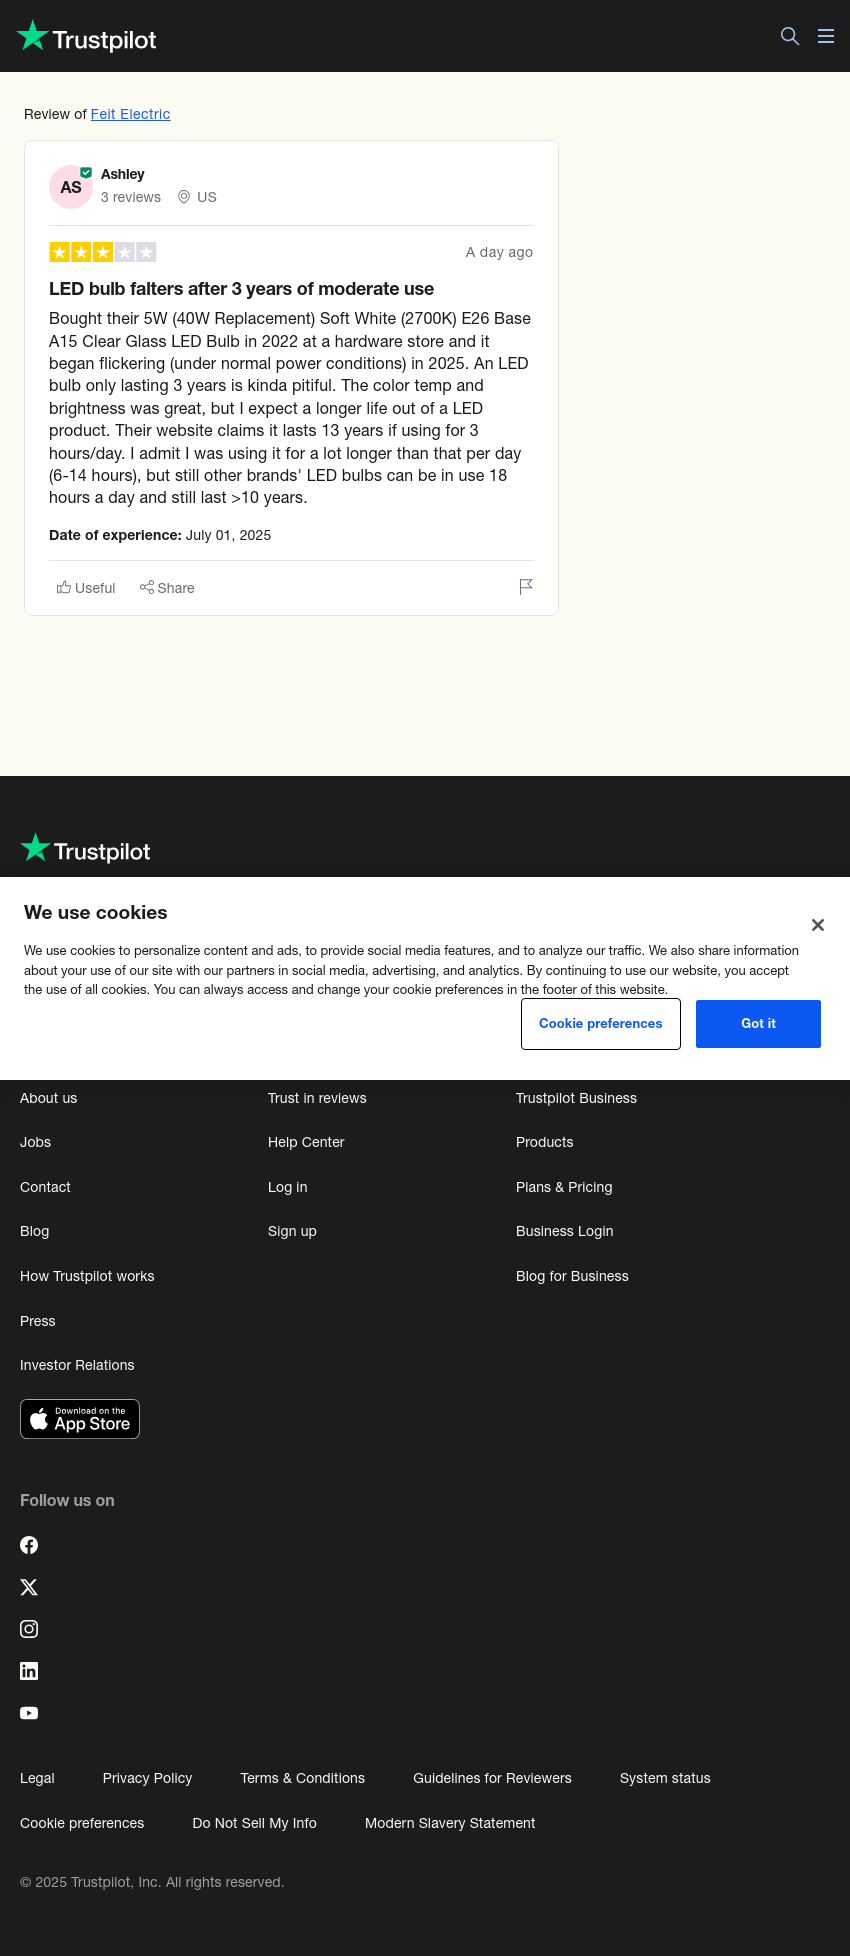
Task: Open Cookie preferences link in footer
Action: 82,1823
